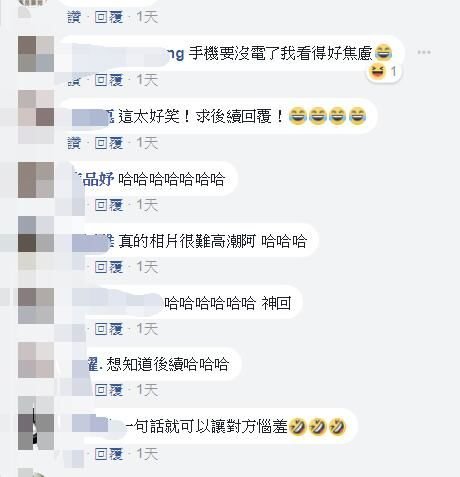Reply to the 這太好笑！求後續回覆 comment

[109, 143]
